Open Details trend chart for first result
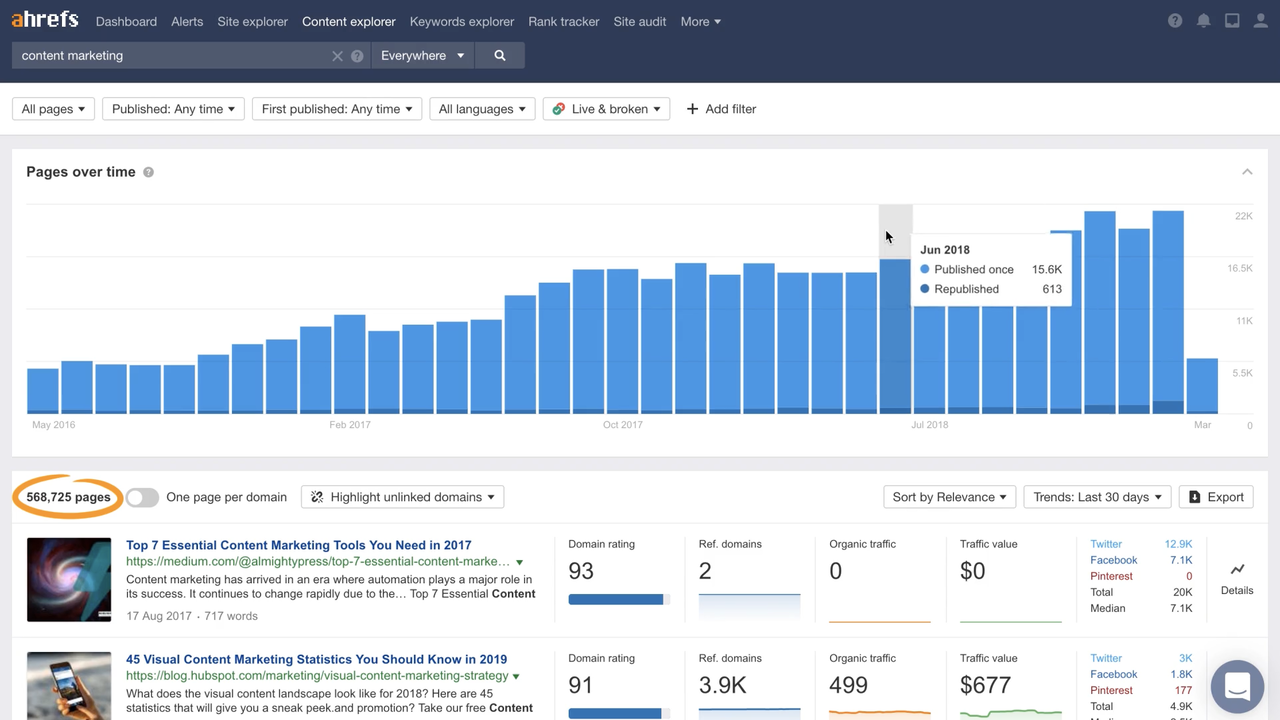The height and width of the screenshot is (720, 1280). pos(1237,579)
